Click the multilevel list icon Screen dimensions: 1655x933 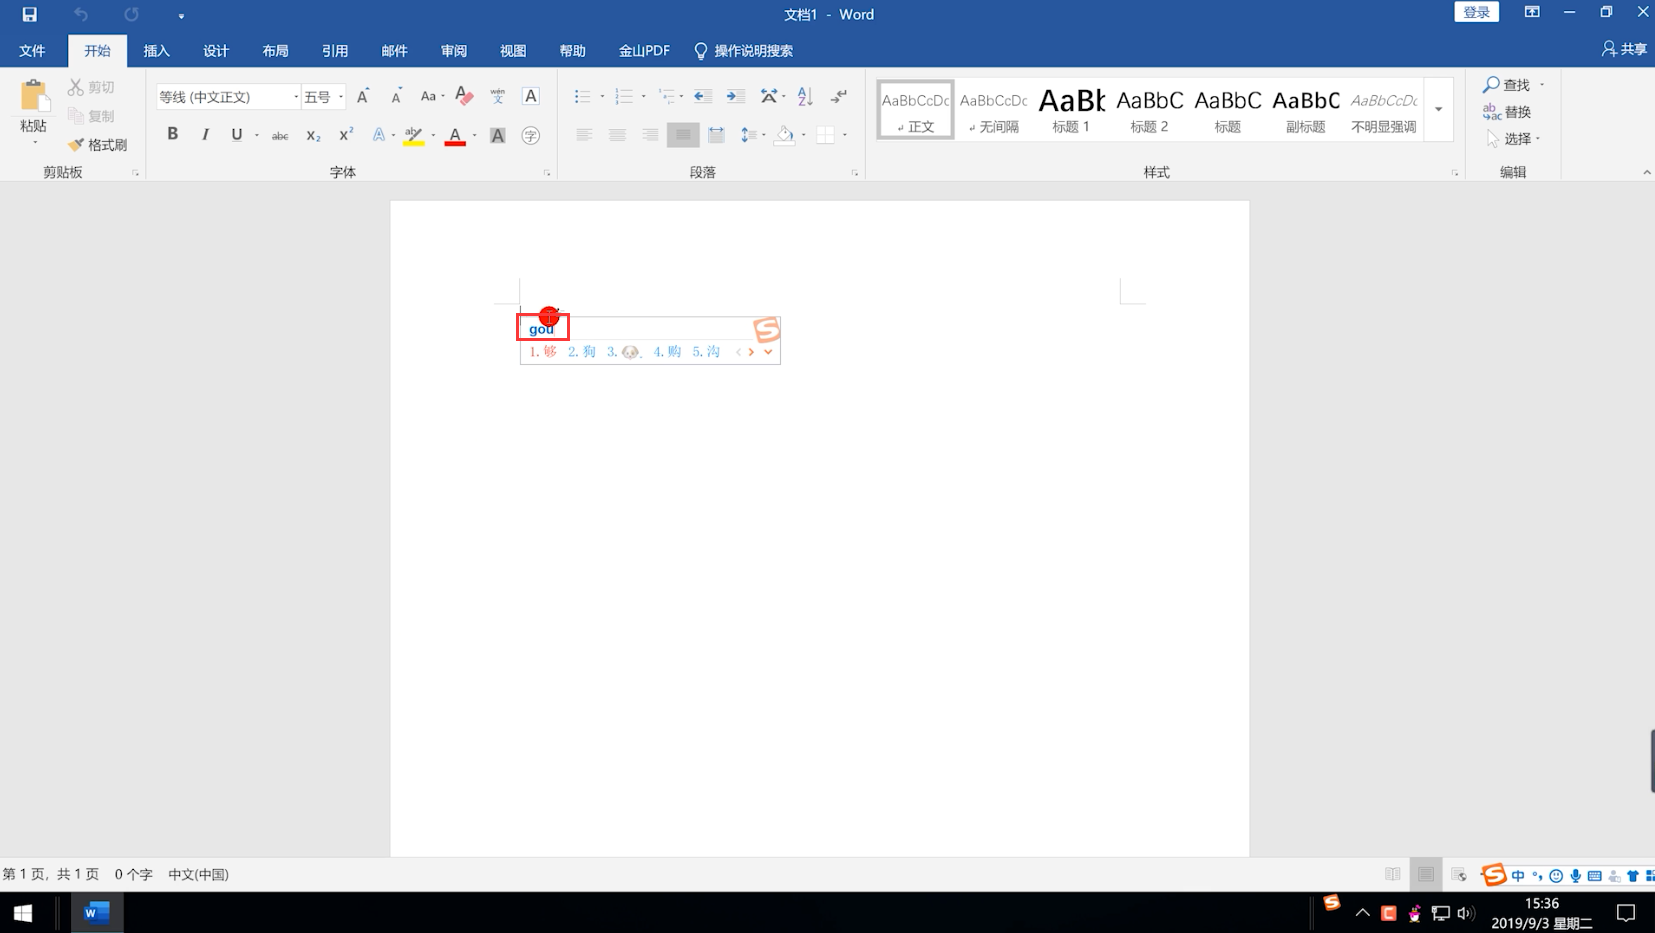click(x=666, y=96)
